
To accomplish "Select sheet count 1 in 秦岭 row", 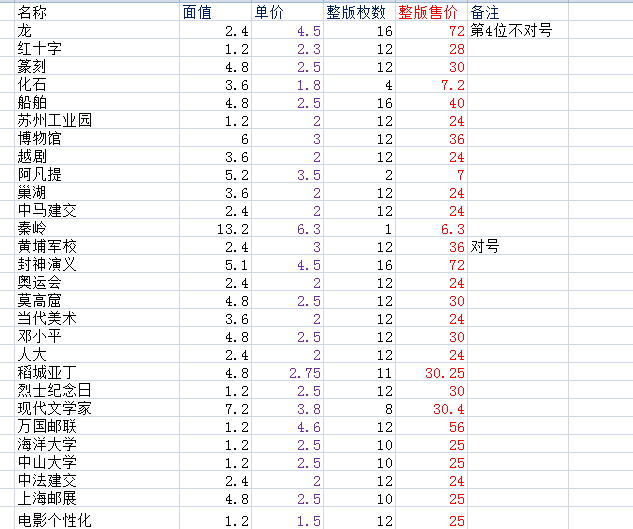I will pyautogui.click(x=359, y=229).
